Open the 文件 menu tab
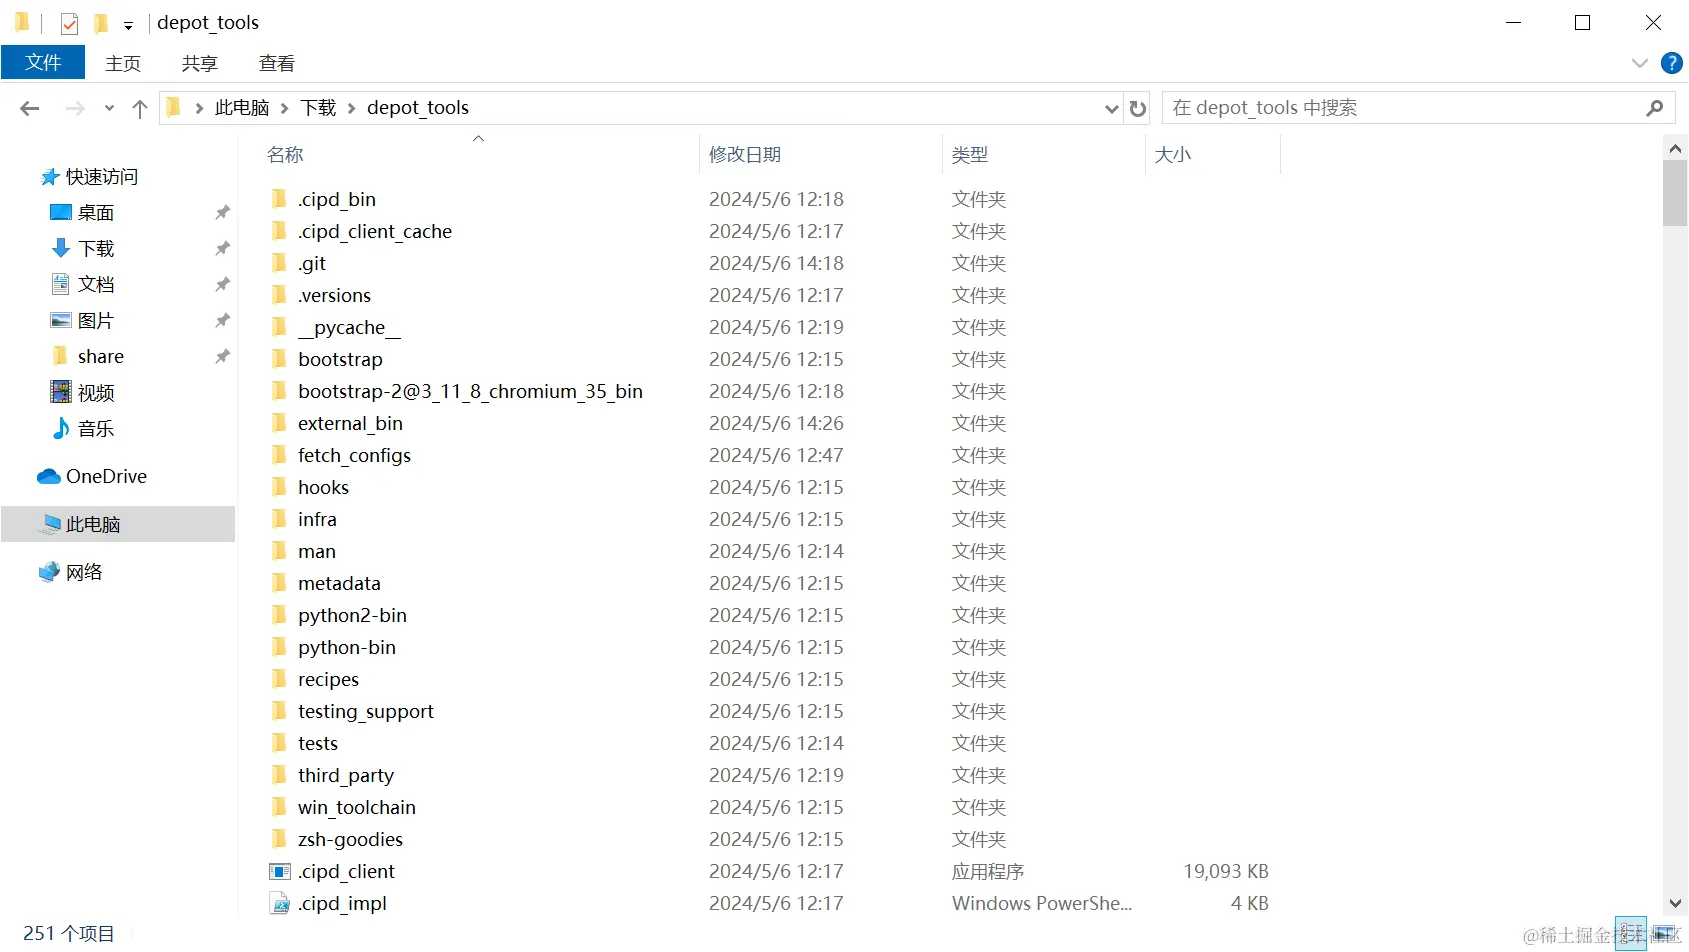1689x952 pixels. tap(43, 63)
